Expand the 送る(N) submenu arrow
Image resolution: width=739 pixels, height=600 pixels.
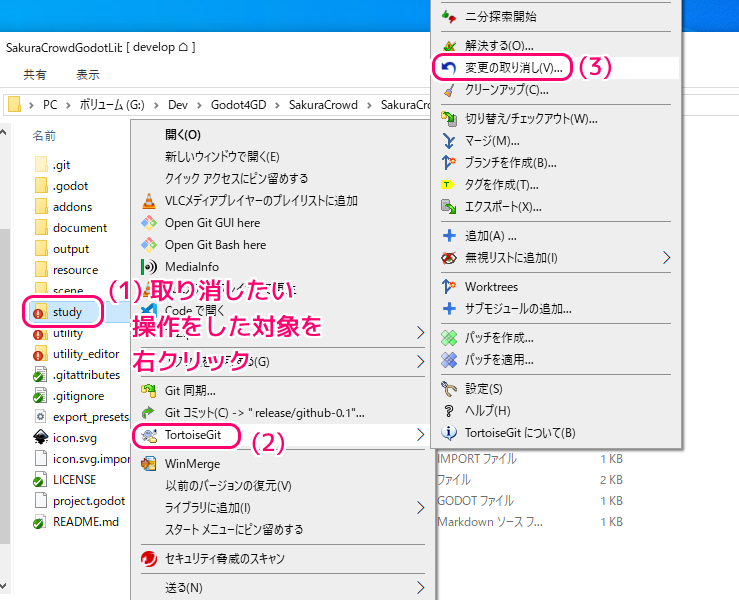[420, 587]
